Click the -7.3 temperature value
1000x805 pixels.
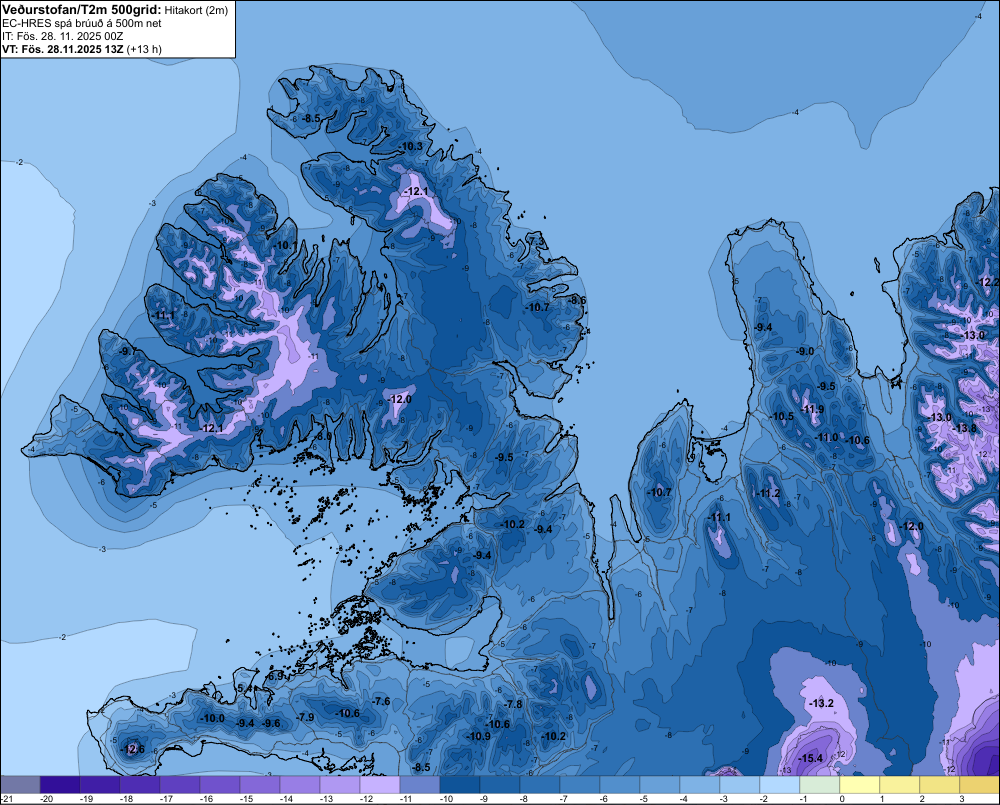(537, 242)
